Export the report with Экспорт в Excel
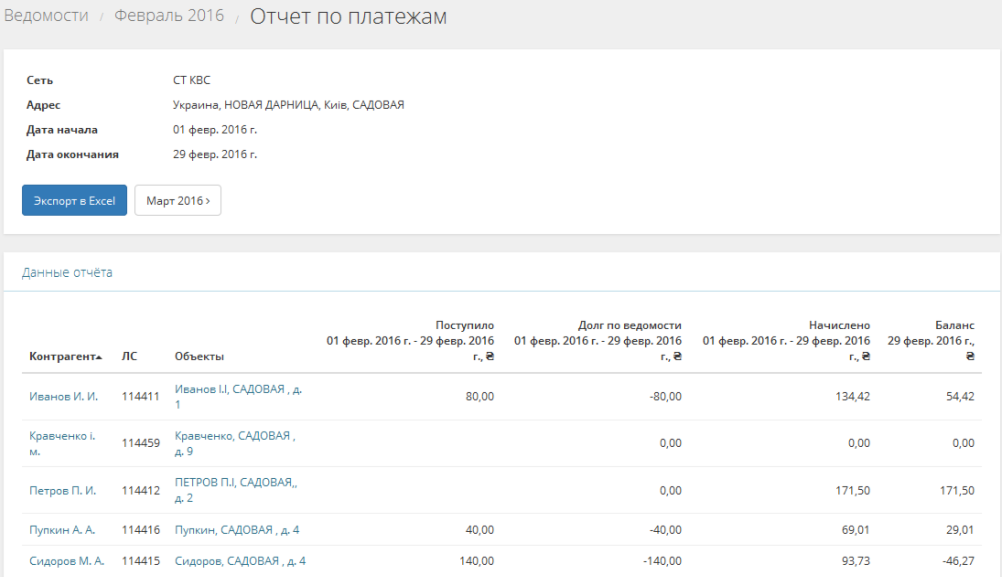The image size is (1002, 577). click(74, 201)
